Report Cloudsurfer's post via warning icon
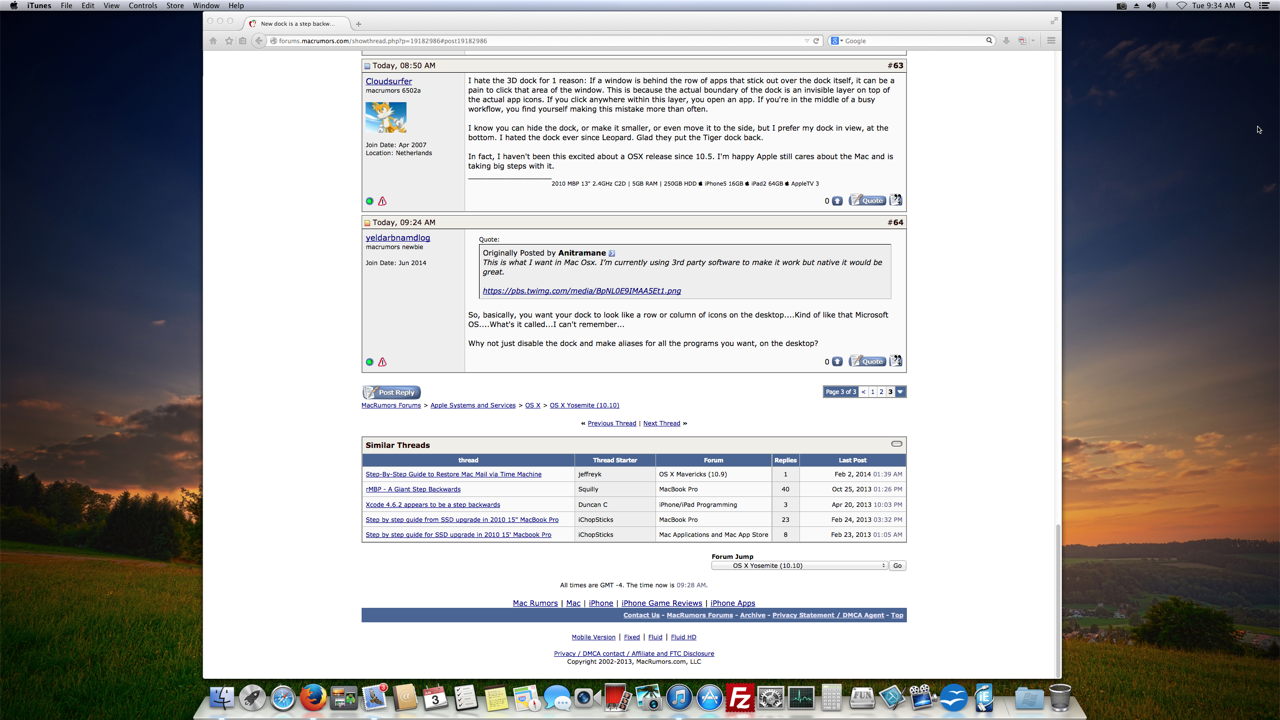This screenshot has height=720, width=1280. [382, 201]
